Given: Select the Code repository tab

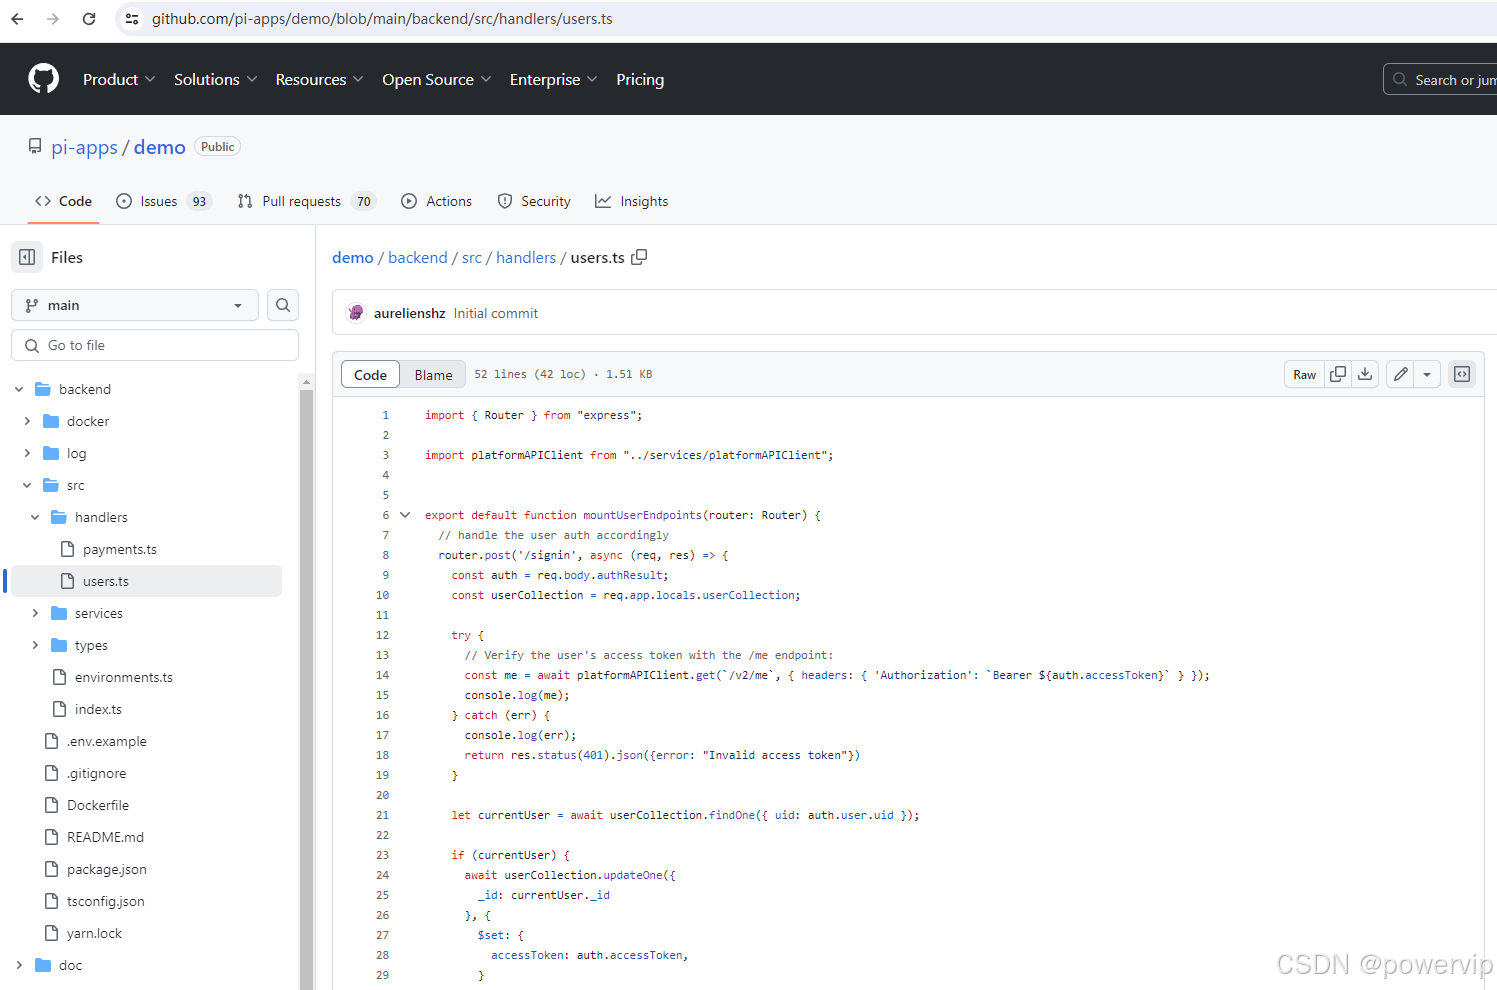Looking at the screenshot, I should coord(63,201).
